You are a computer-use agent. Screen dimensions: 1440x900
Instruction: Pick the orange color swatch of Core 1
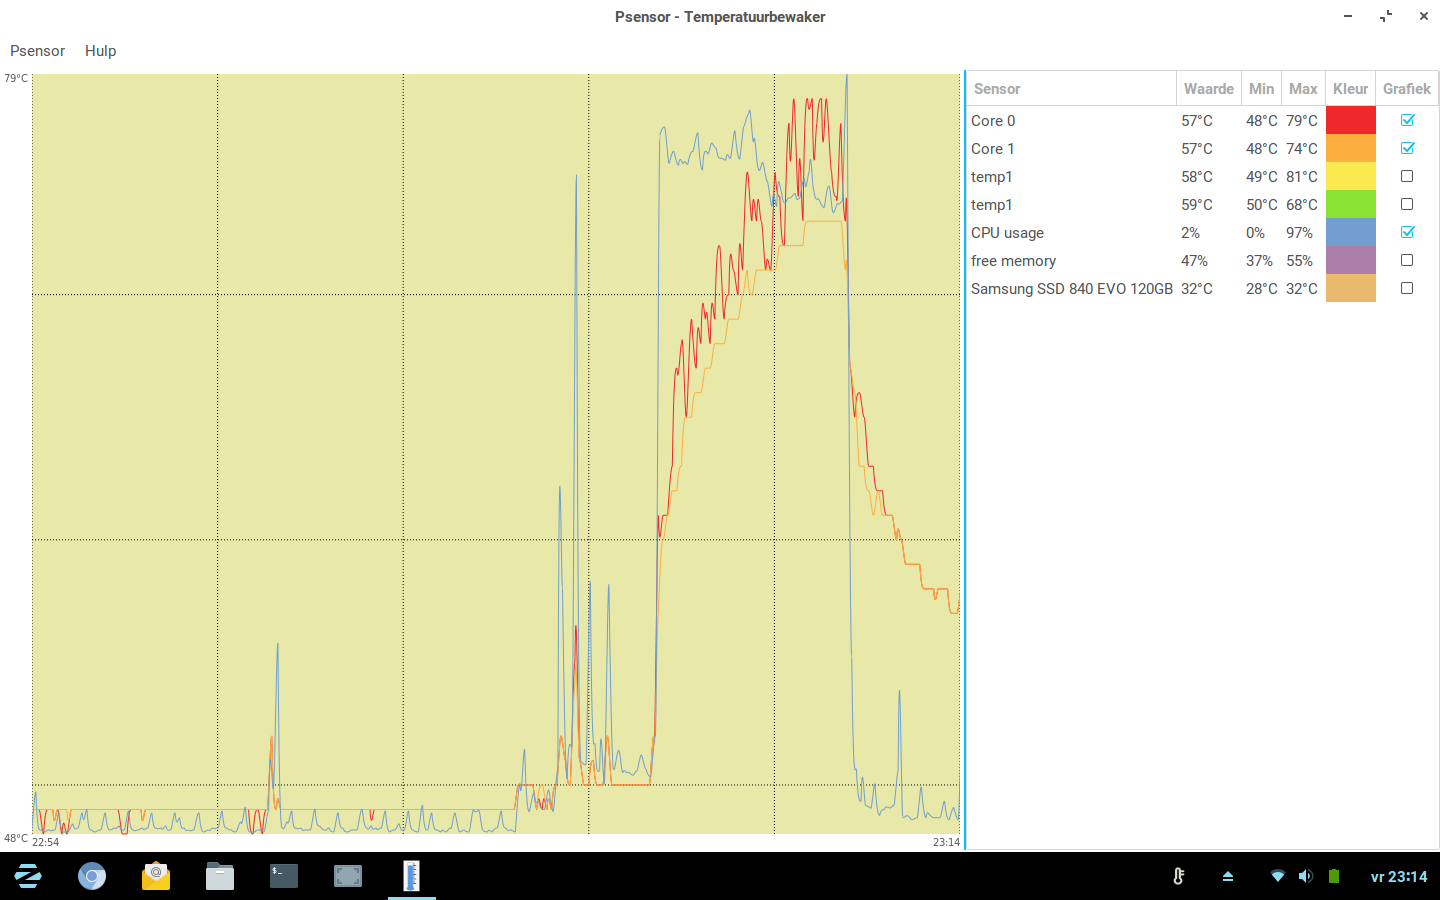point(1351,148)
